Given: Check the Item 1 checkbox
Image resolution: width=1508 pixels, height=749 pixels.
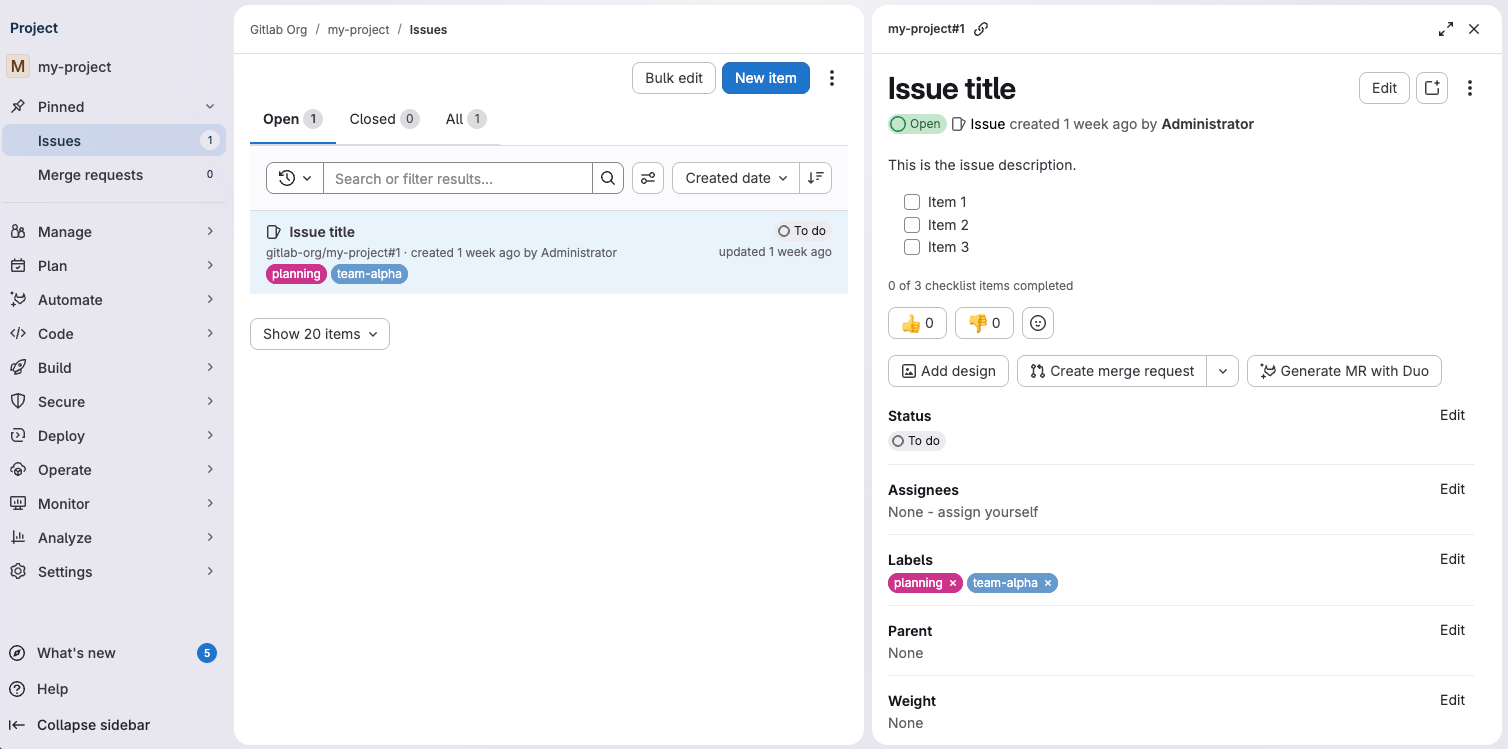Looking at the screenshot, I should coord(912,202).
